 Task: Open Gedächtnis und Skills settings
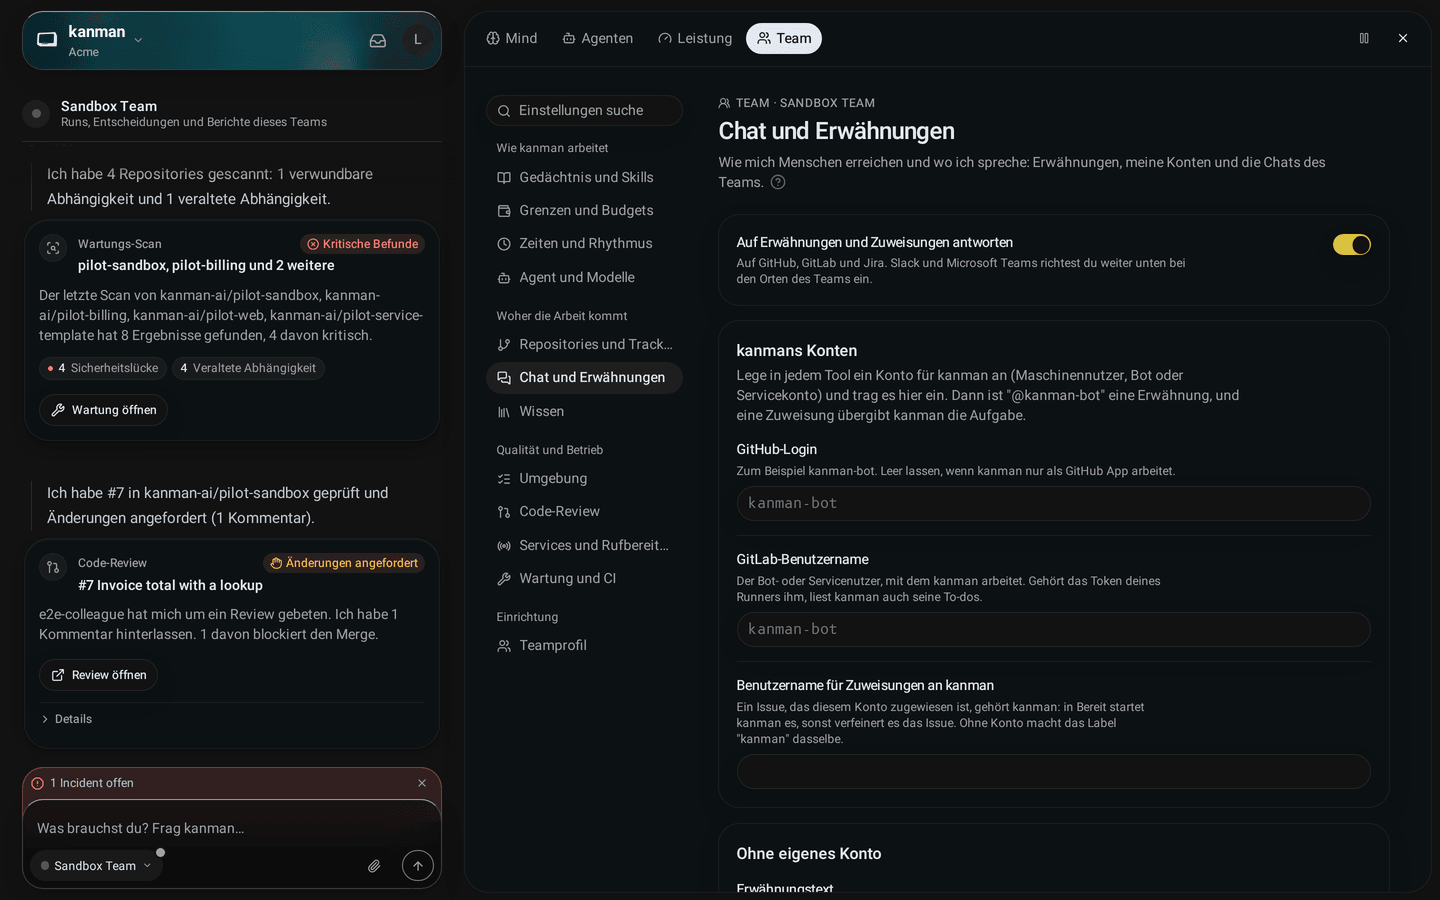[584, 177]
